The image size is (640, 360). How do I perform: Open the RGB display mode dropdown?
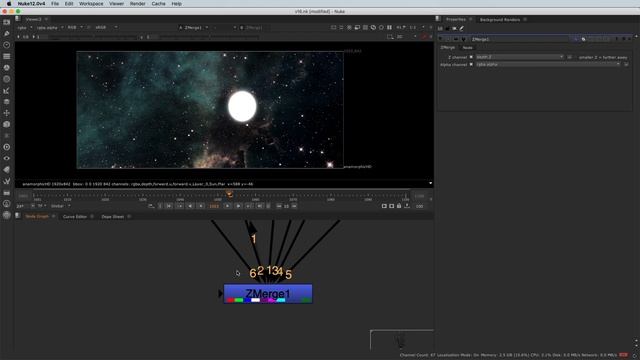[x=75, y=27]
